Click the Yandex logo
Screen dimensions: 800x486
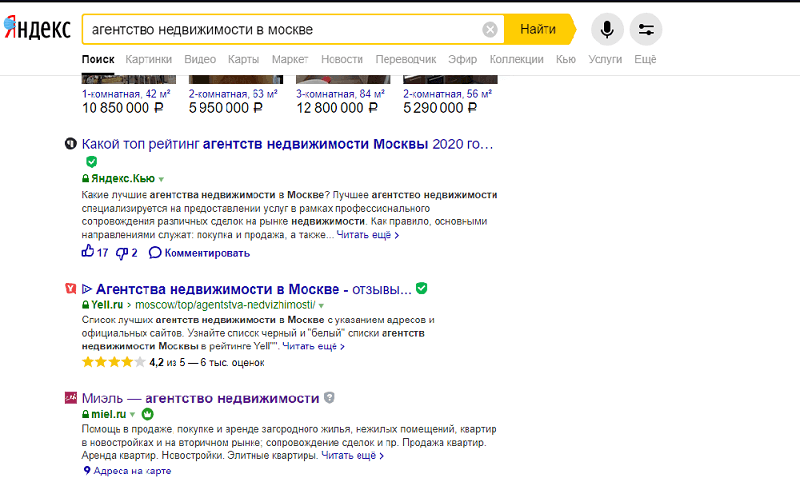[37, 28]
